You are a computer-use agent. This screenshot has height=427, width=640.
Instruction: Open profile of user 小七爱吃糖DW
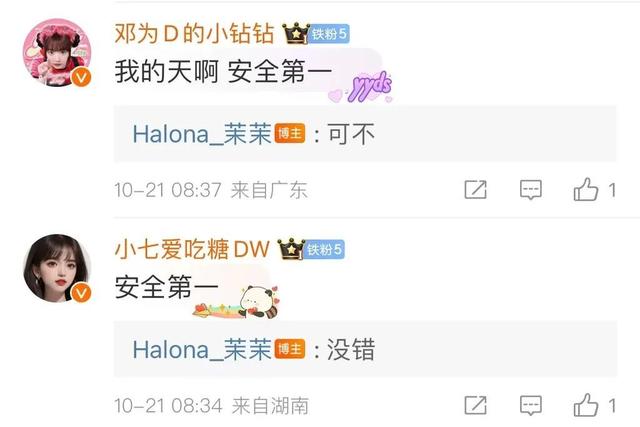(x=192, y=249)
